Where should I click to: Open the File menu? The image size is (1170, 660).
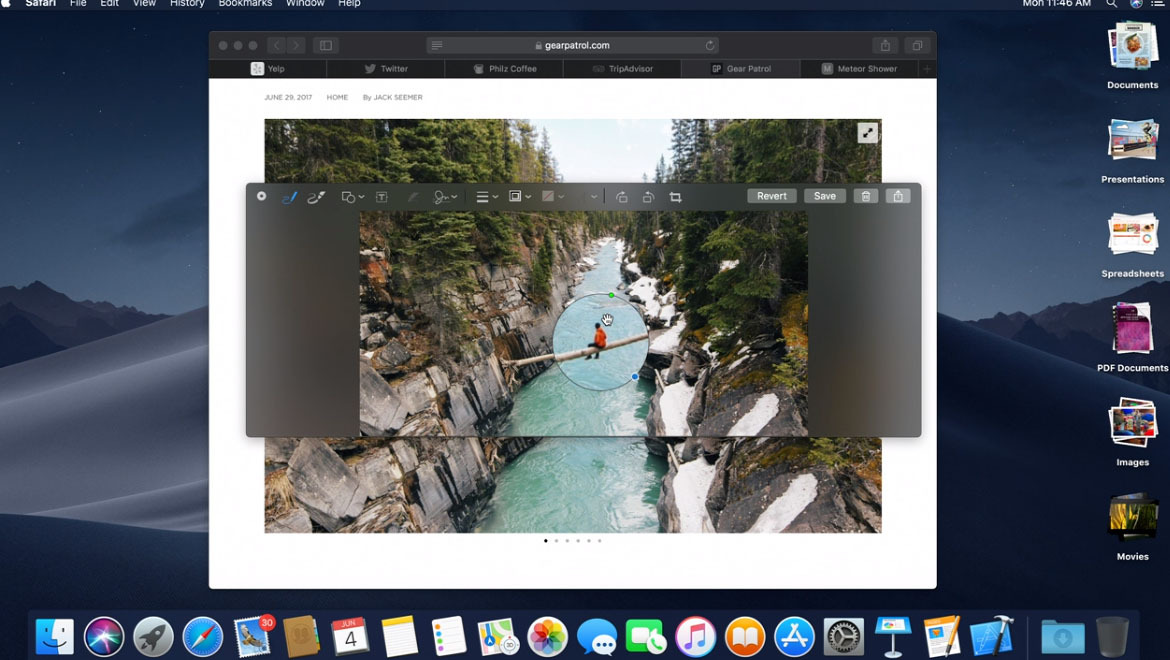pos(78,3)
